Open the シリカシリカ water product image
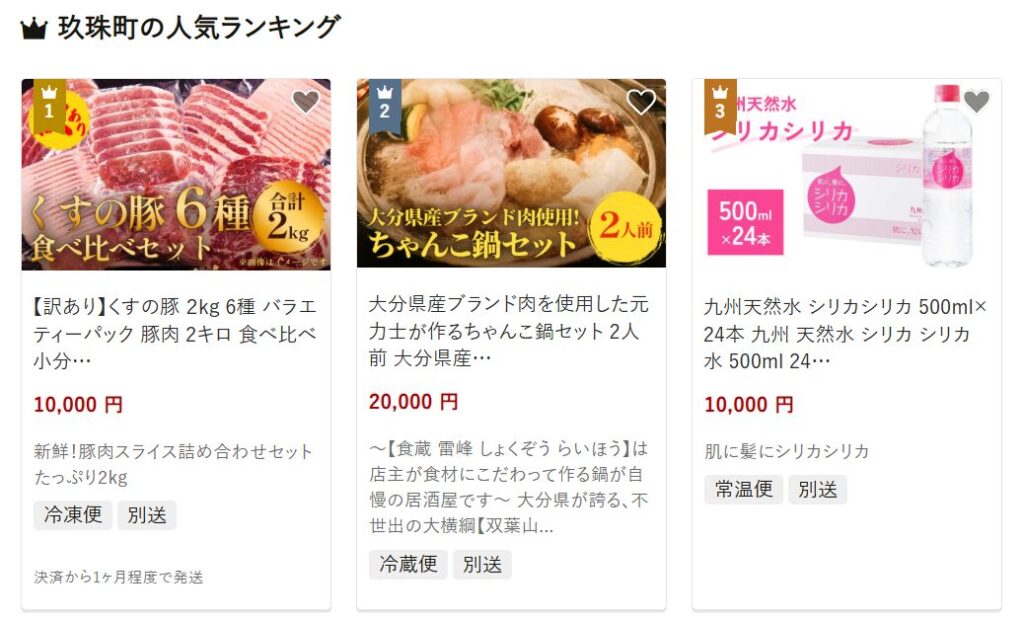Viewport: 1024px width, 621px height. coord(847,174)
